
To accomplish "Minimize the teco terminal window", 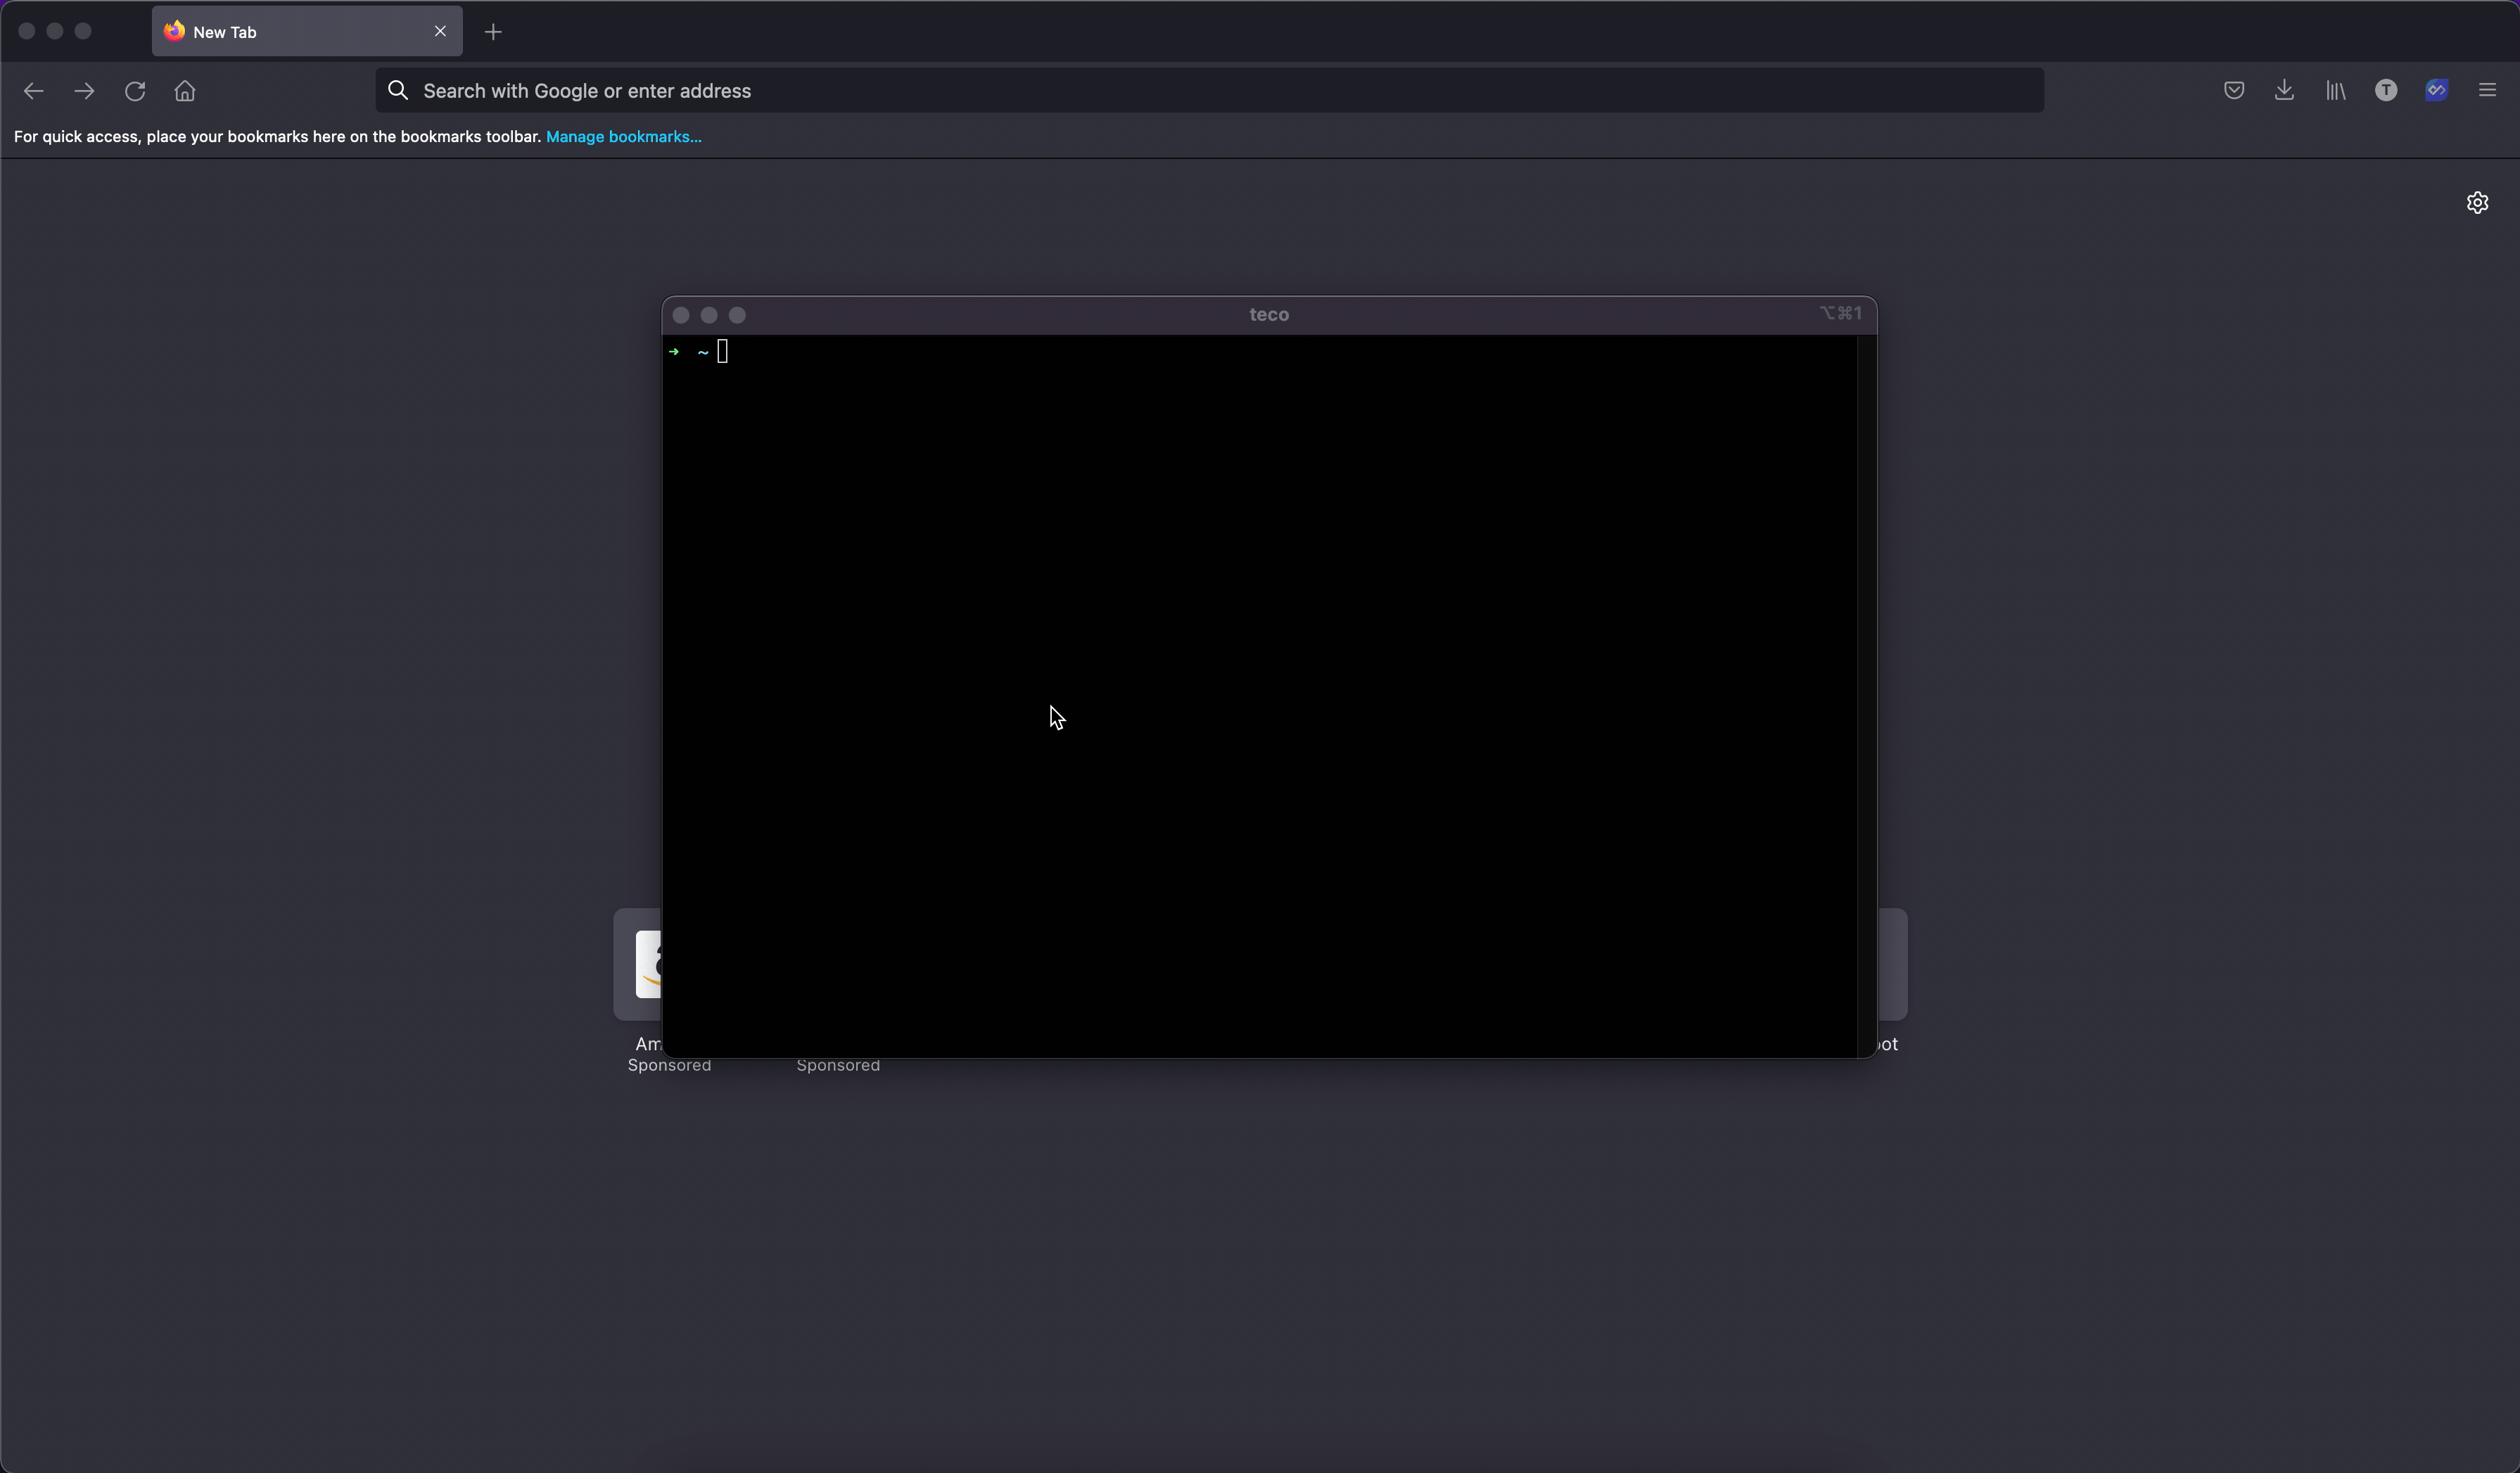I will pyautogui.click(x=709, y=315).
